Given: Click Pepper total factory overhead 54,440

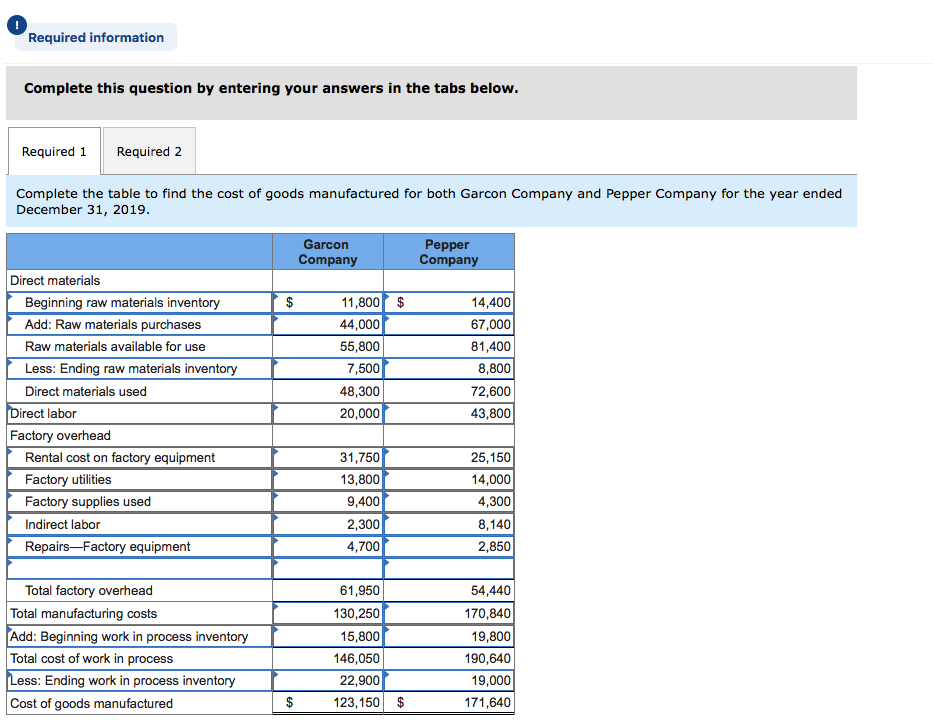Looking at the screenshot, I should [x=449, y=590].
